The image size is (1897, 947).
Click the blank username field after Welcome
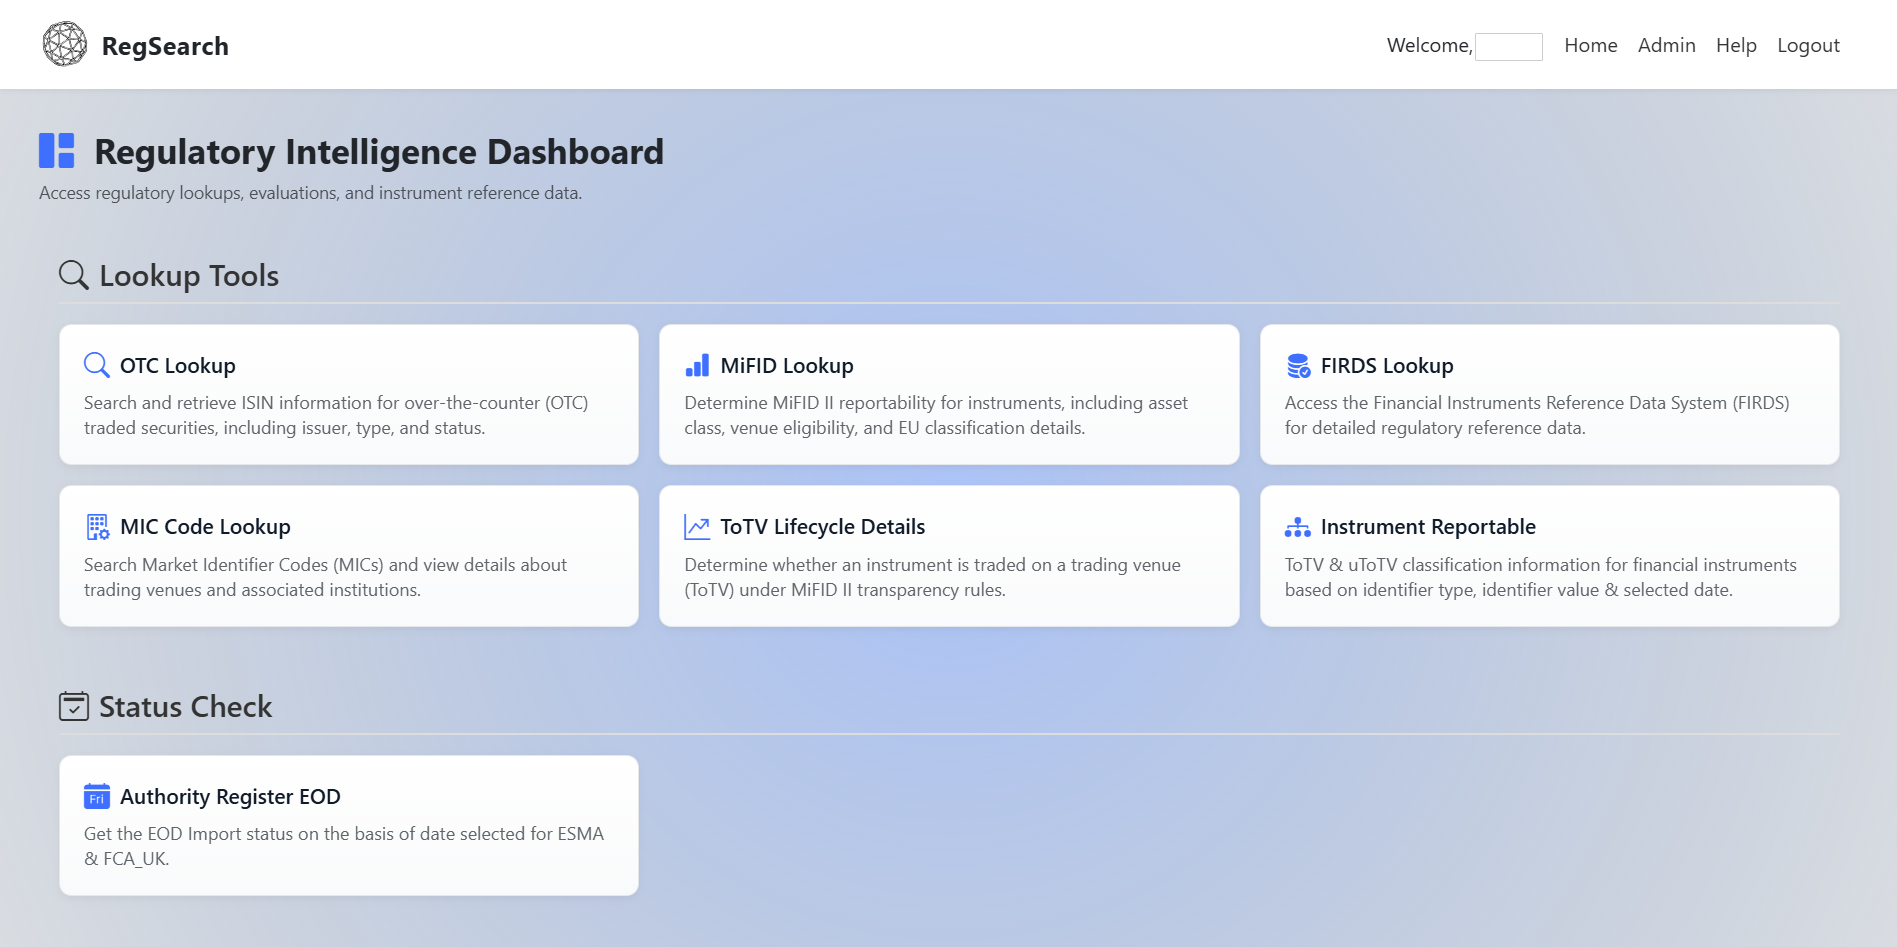coord(1508,46)
